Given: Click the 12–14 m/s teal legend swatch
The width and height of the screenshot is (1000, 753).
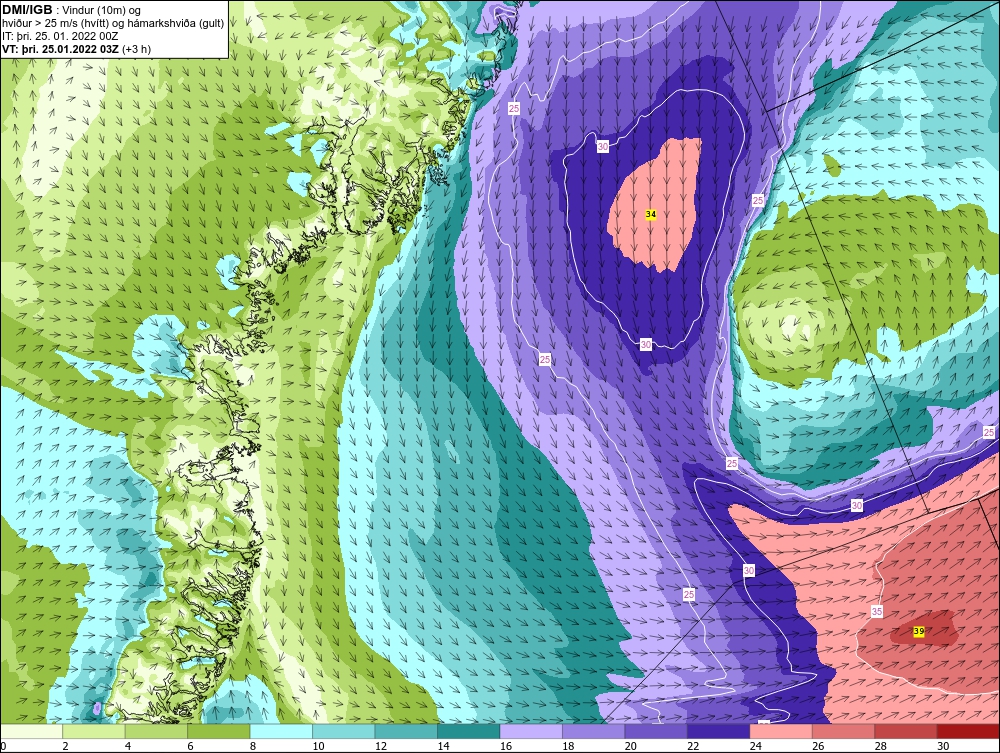Looking at the screenshot, I should (406, 731).
